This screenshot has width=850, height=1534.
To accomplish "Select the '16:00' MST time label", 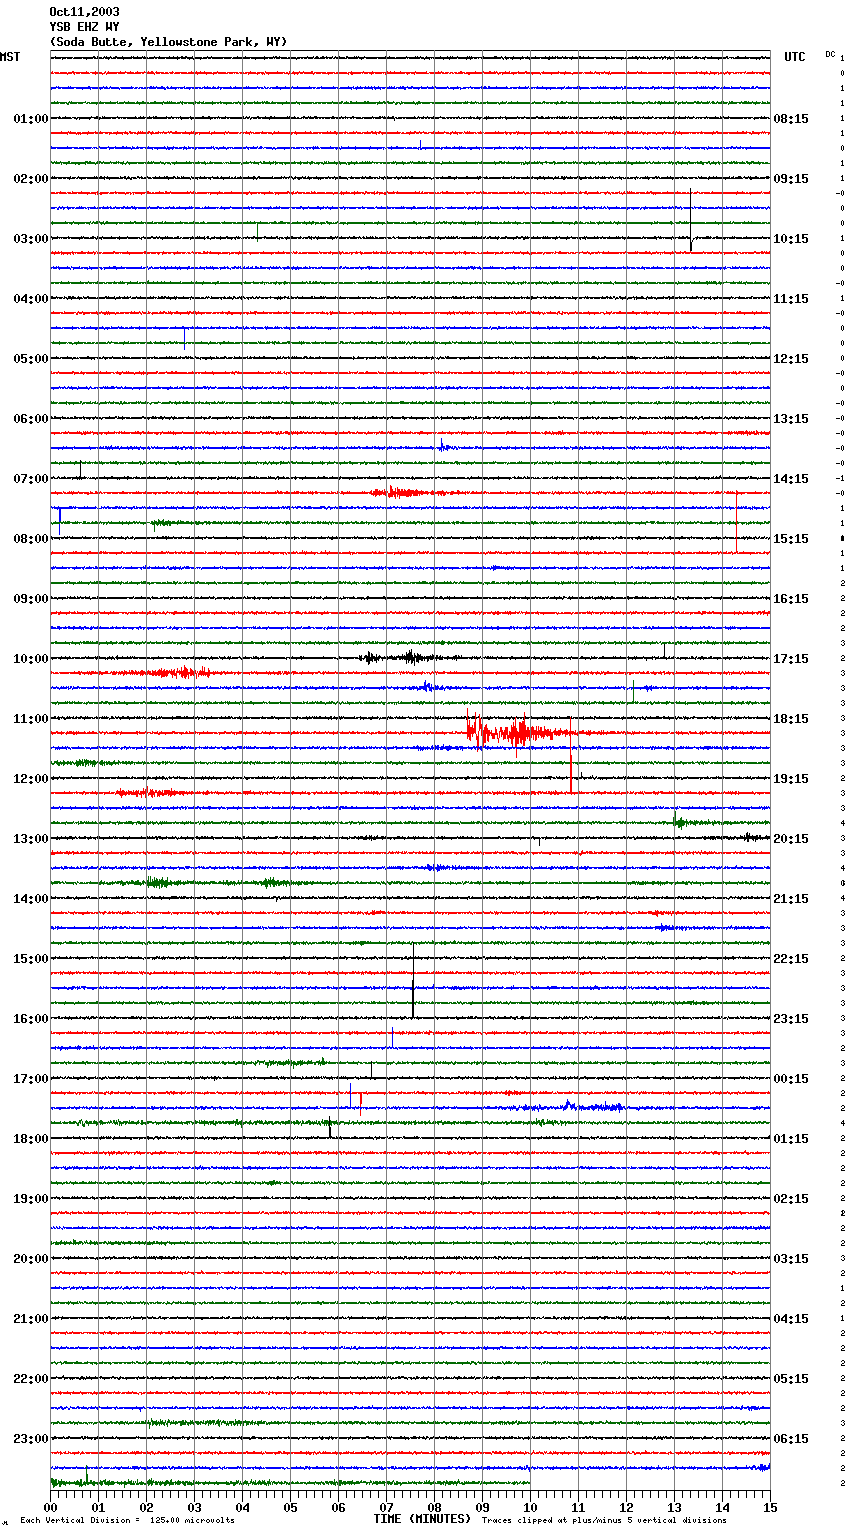I will tap(31, 1019).
